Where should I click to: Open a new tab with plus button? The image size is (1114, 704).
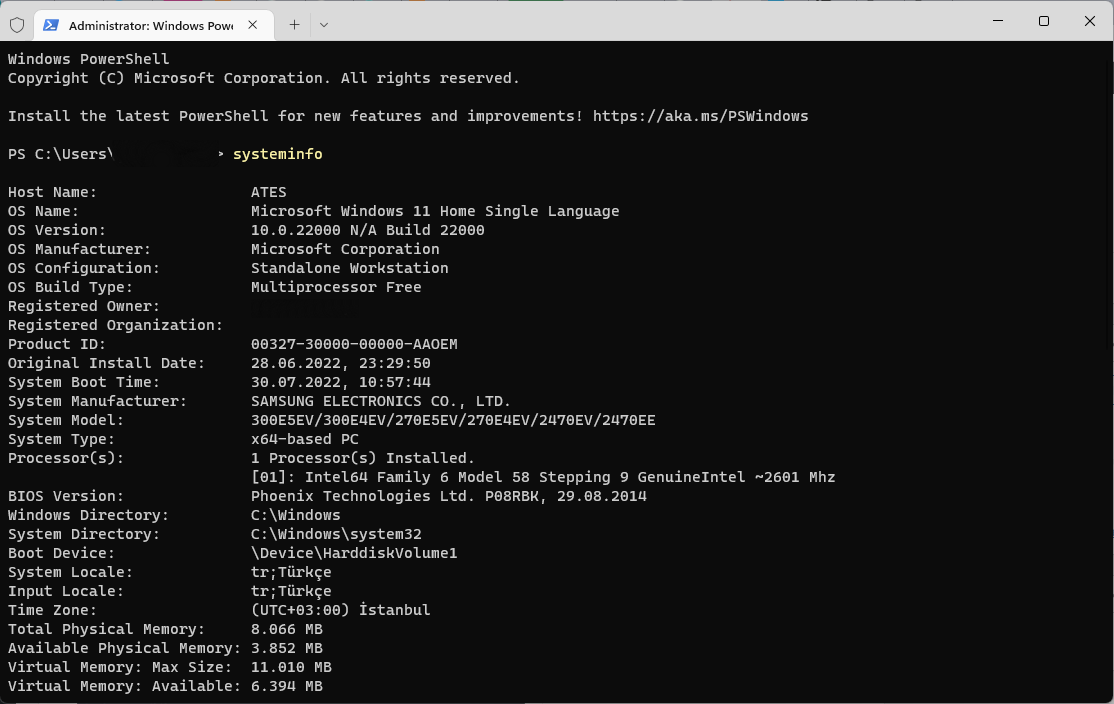tap(294, 24)
